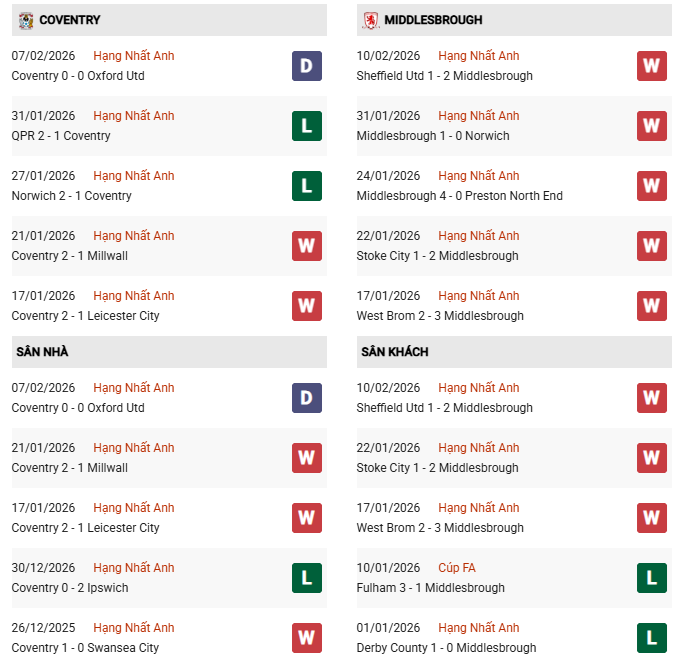Screen dimensions: 680x666
Task: Open Hạng Nhất Anh link next to 31/01/2026 QPR match
Action: coord(133,116)
